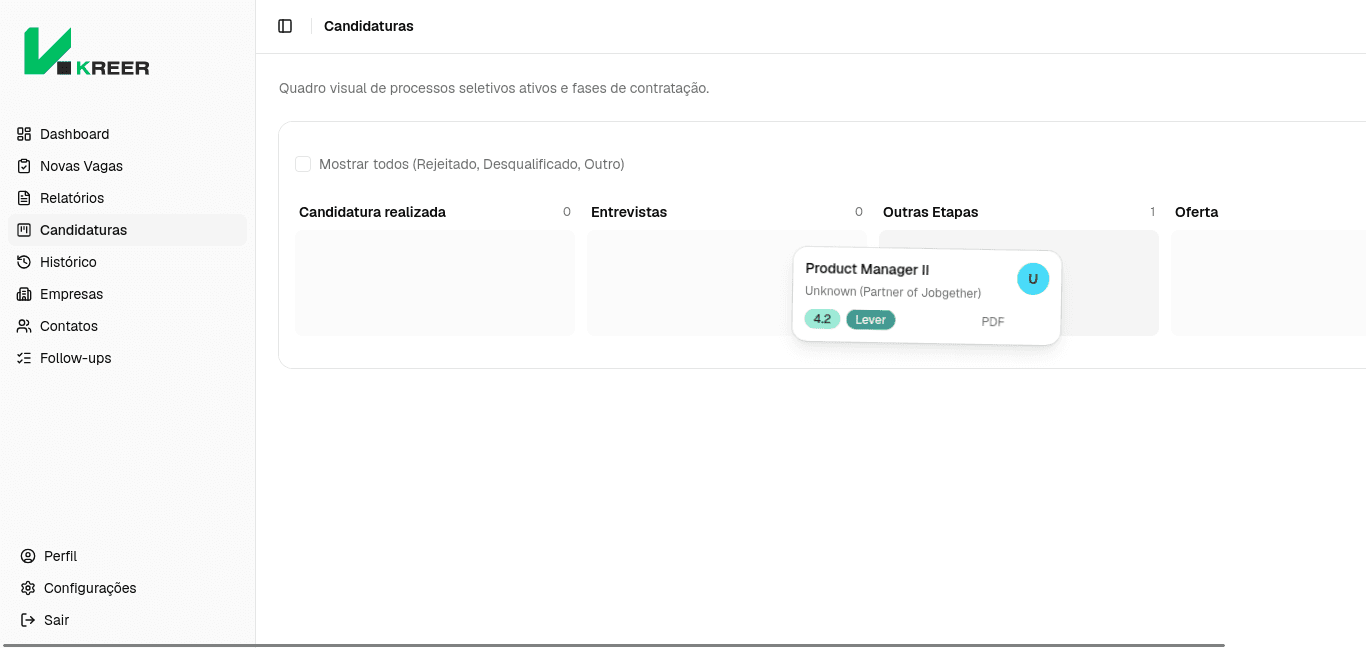Click the Histórico clock icon
The image size is (1366, 648).
pyautogui.click(x=24, y=262)
